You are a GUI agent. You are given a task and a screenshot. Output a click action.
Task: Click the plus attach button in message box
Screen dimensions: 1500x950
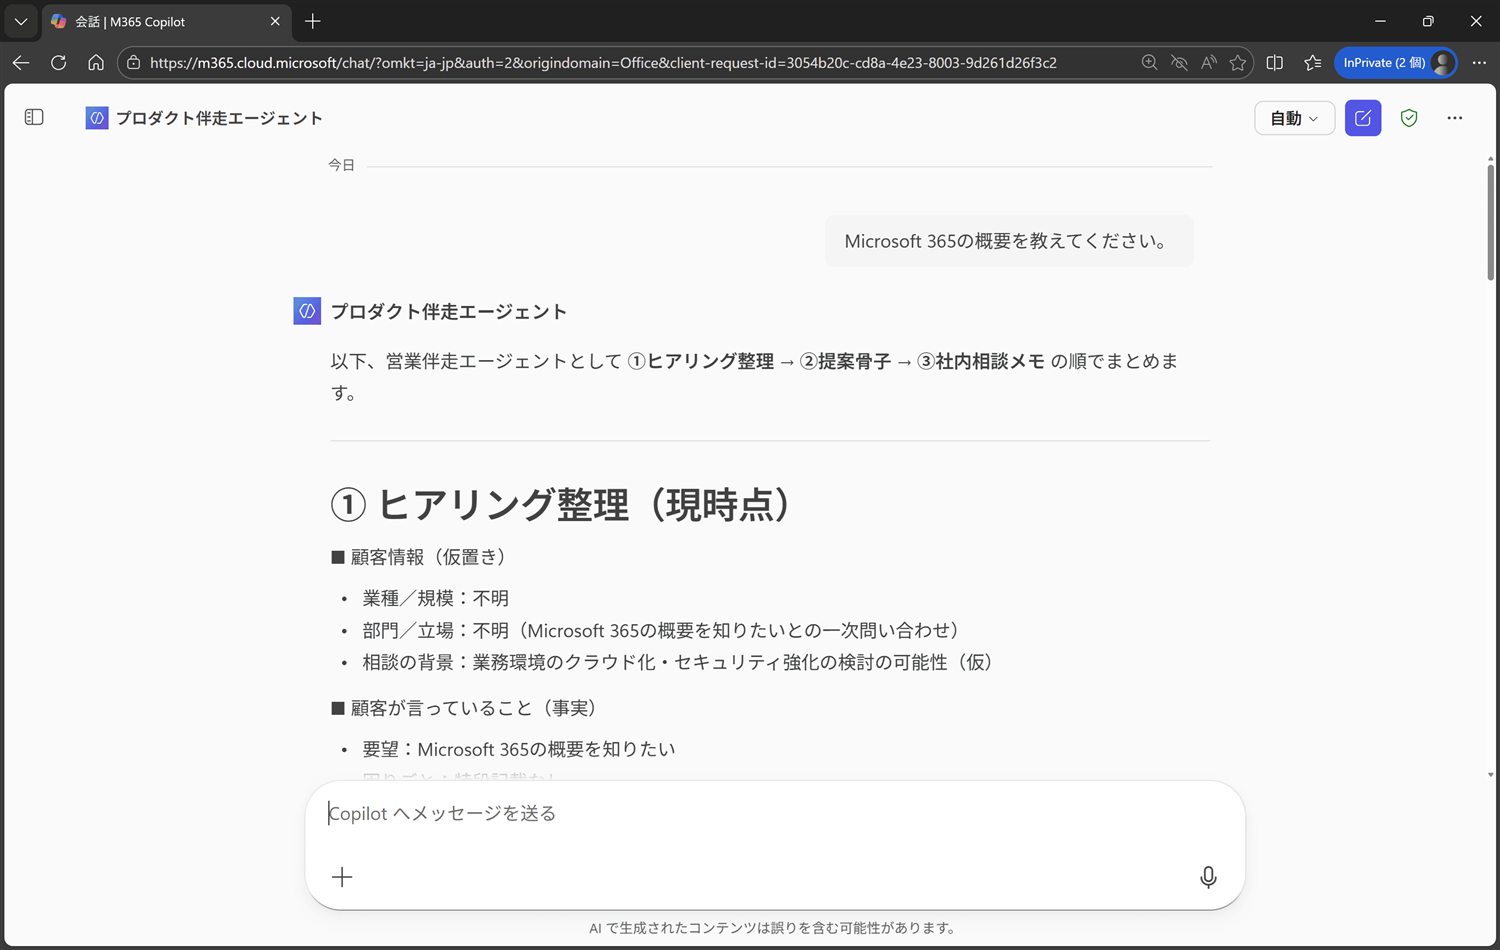click(342, 877)
